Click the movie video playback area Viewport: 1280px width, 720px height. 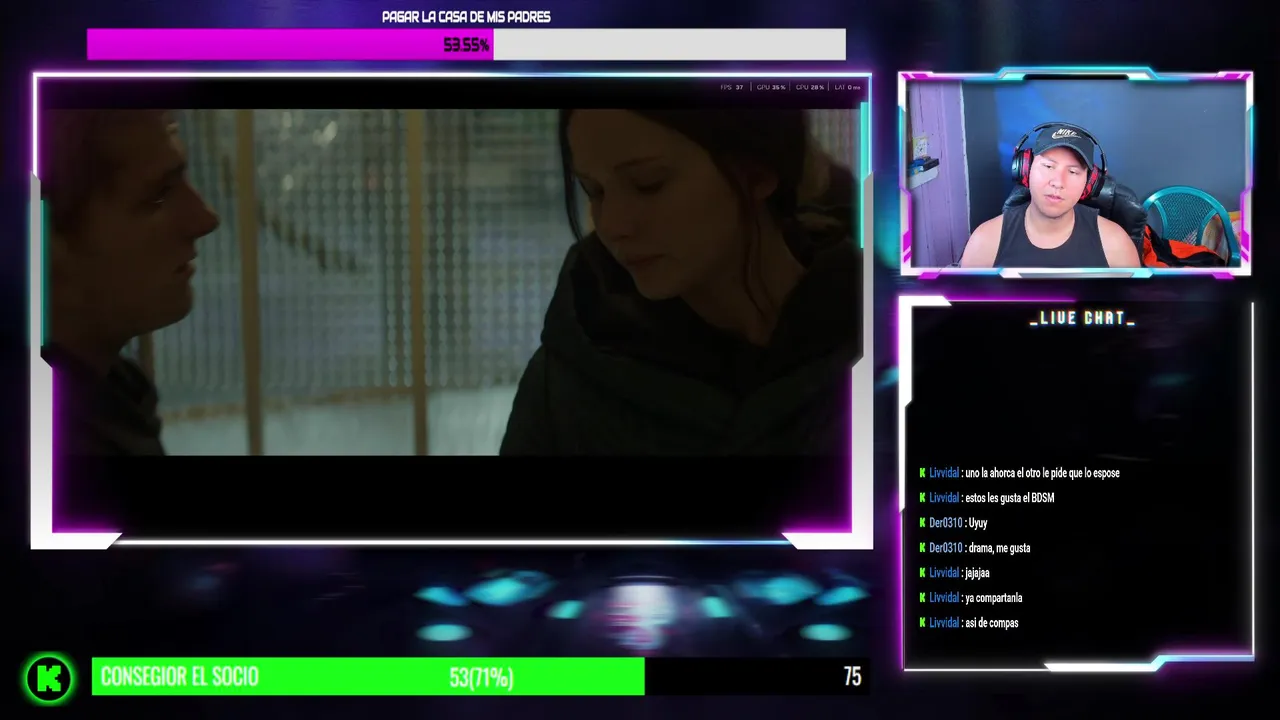tap(451, 282)
